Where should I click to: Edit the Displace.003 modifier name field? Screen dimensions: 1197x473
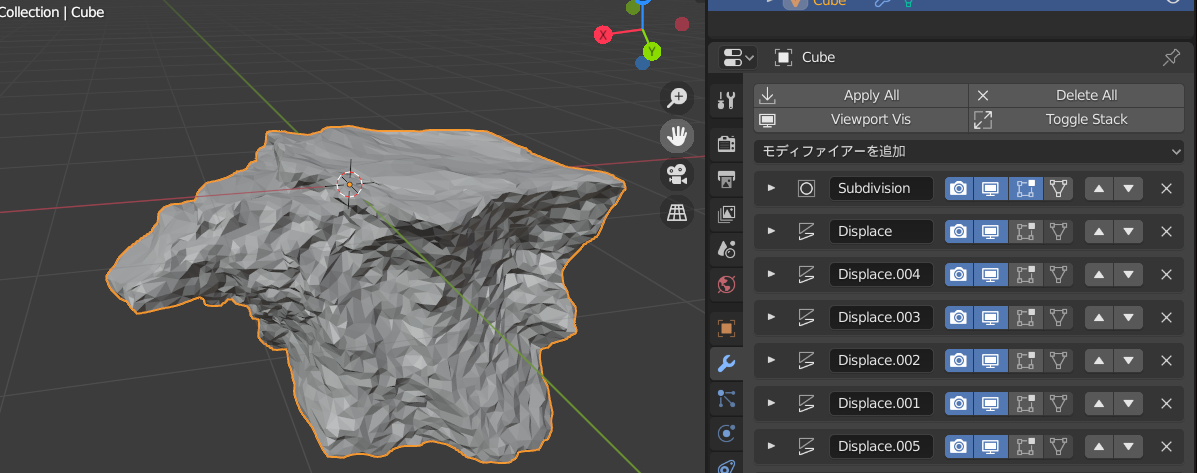[882, 317]
